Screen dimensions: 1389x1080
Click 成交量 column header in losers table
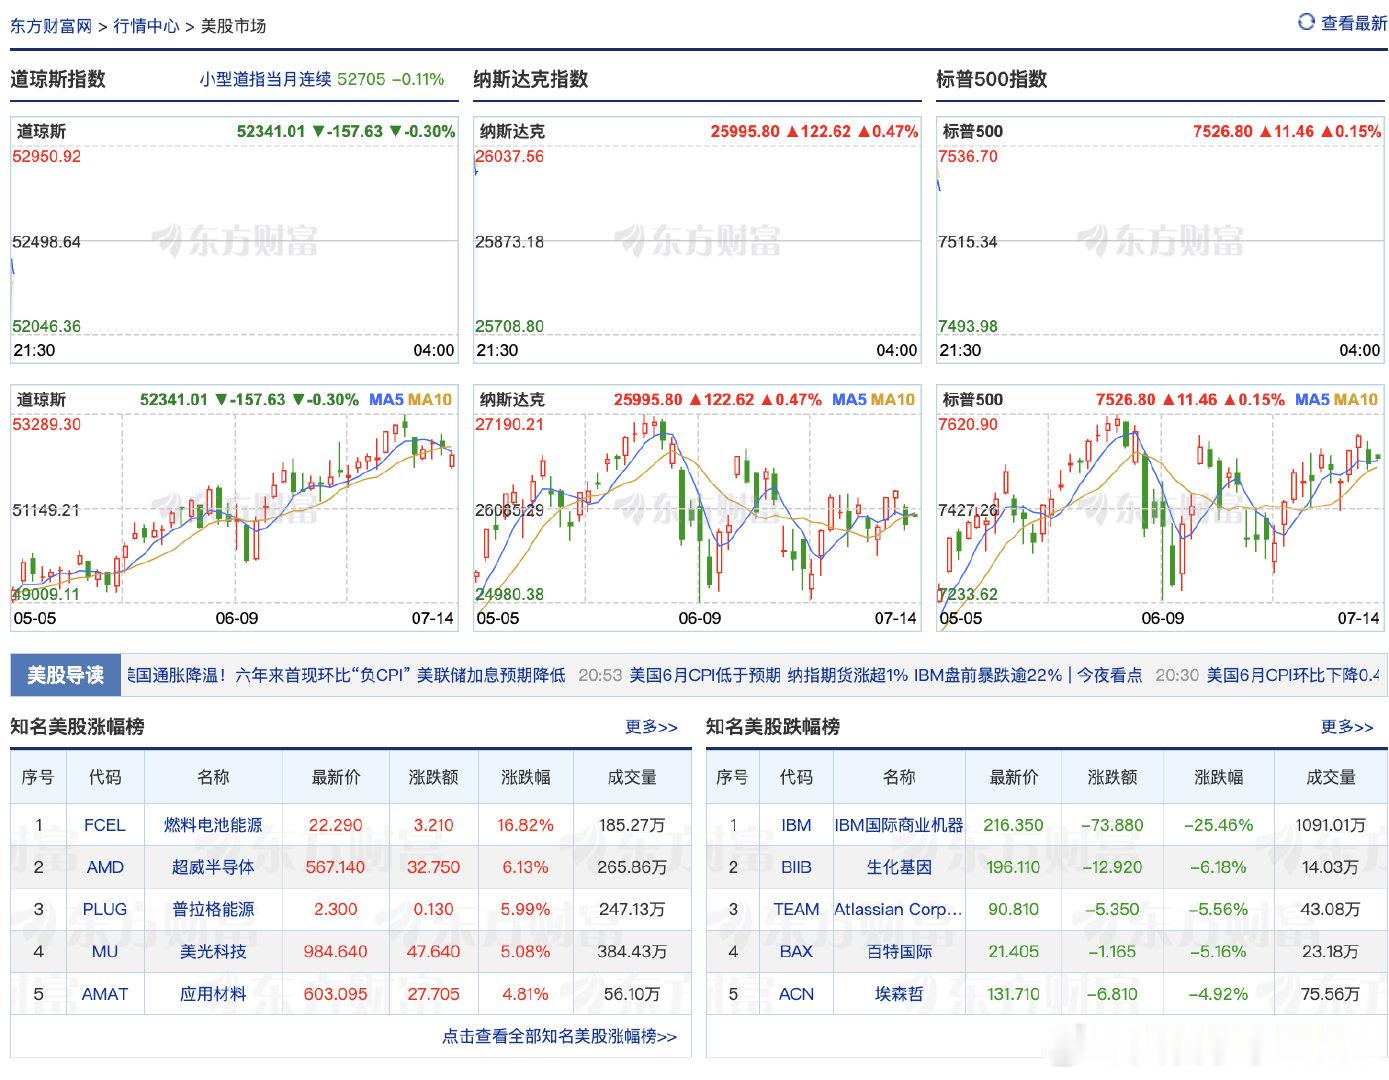[x=1331, y=777]
